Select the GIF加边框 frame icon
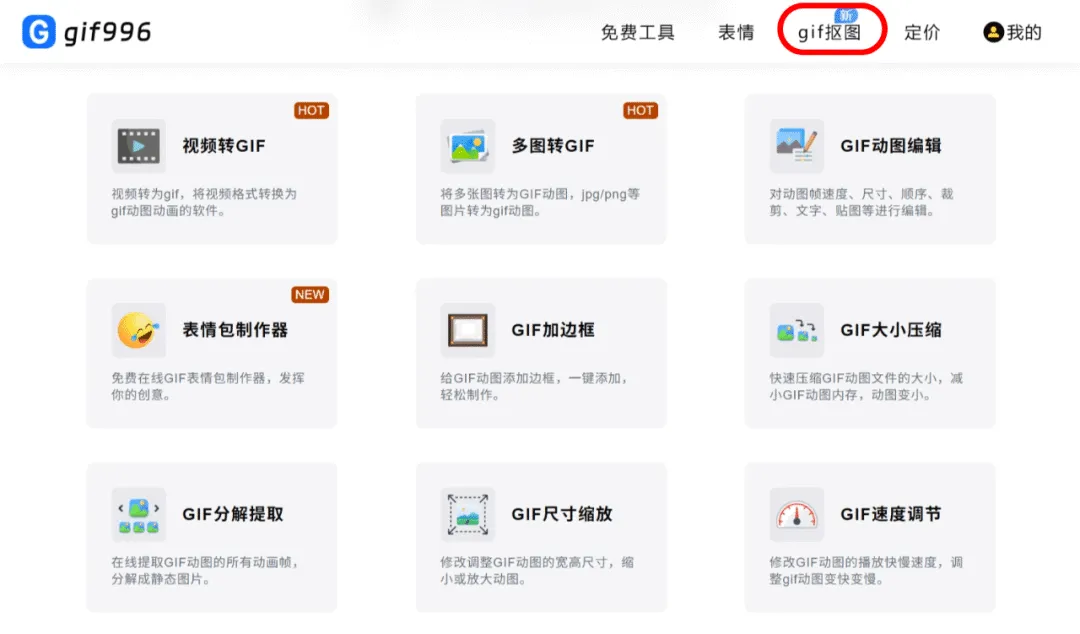Image resolution: width=1080 pixels, height=634 pixels. 467,328
